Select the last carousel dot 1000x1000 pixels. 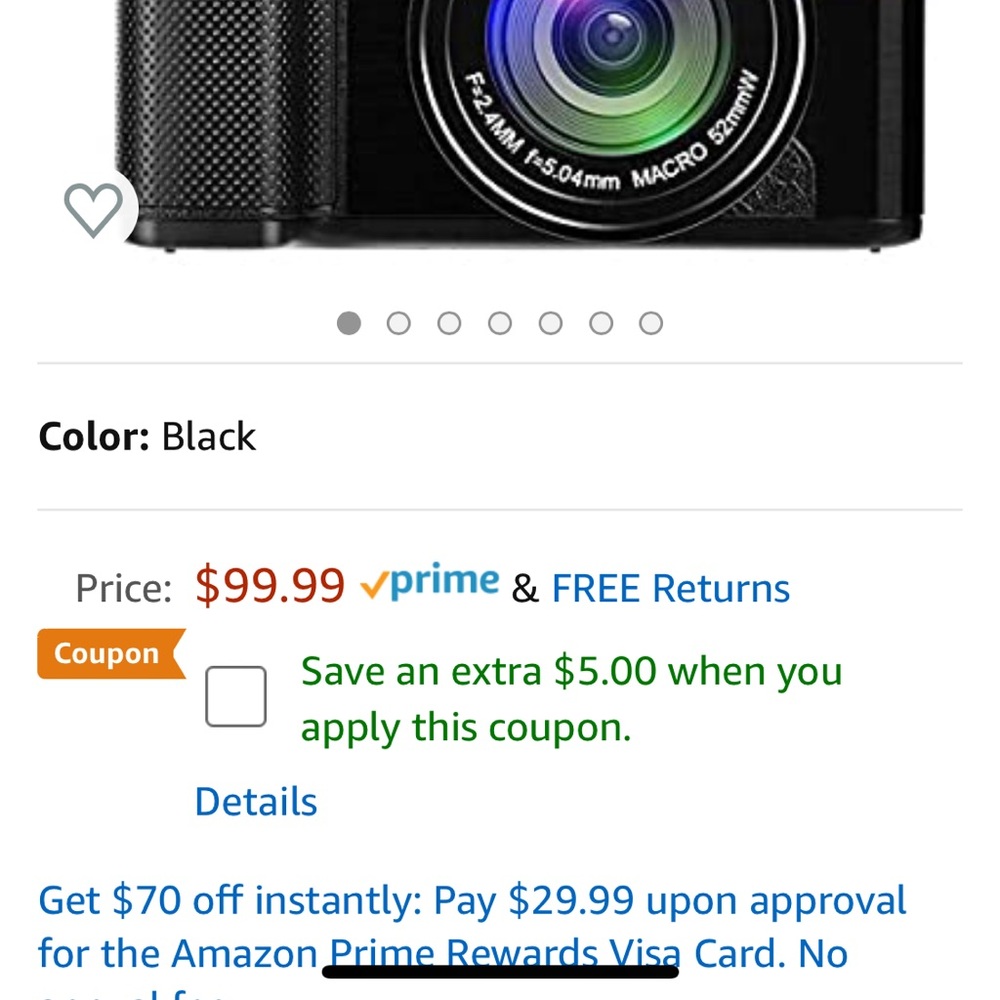(x=651, y=323)
